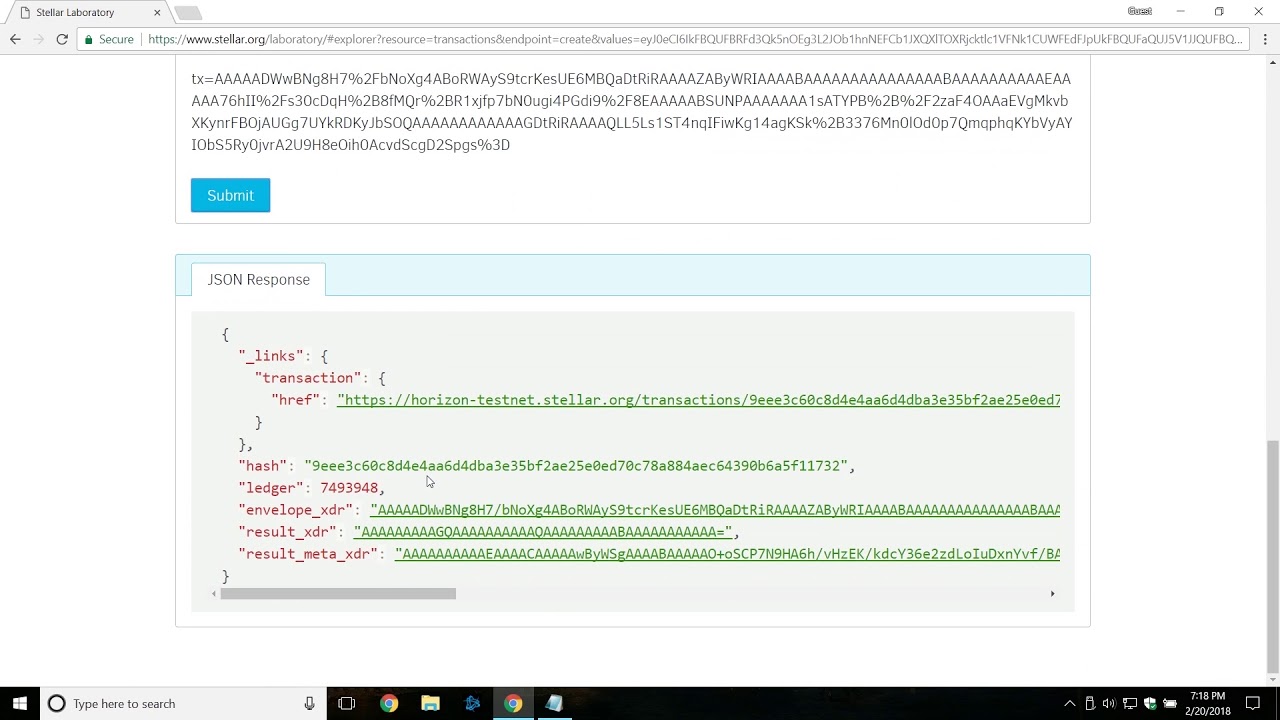This screenshot has height=720, width=1280.
Task: Click the tx= transaction query text
Action: click(x=631, y=112)
